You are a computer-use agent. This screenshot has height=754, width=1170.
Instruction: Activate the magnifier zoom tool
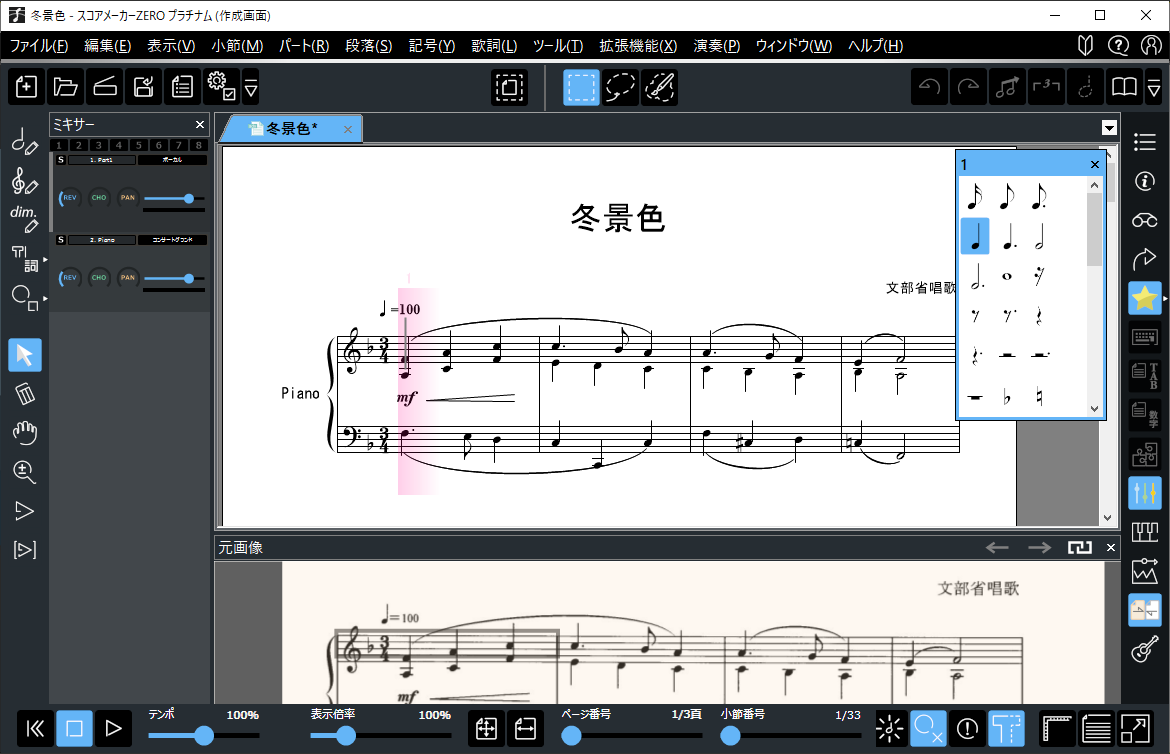[25, 471]
